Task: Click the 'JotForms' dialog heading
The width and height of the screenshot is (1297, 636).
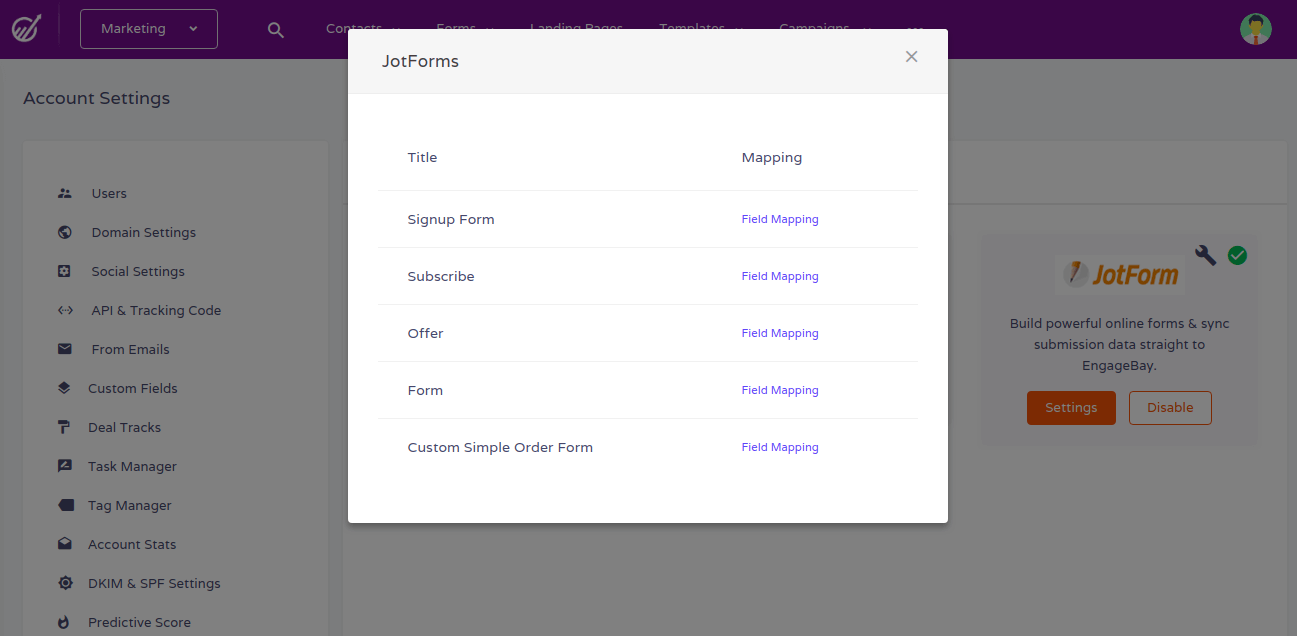Action: [x=420, y=61]
